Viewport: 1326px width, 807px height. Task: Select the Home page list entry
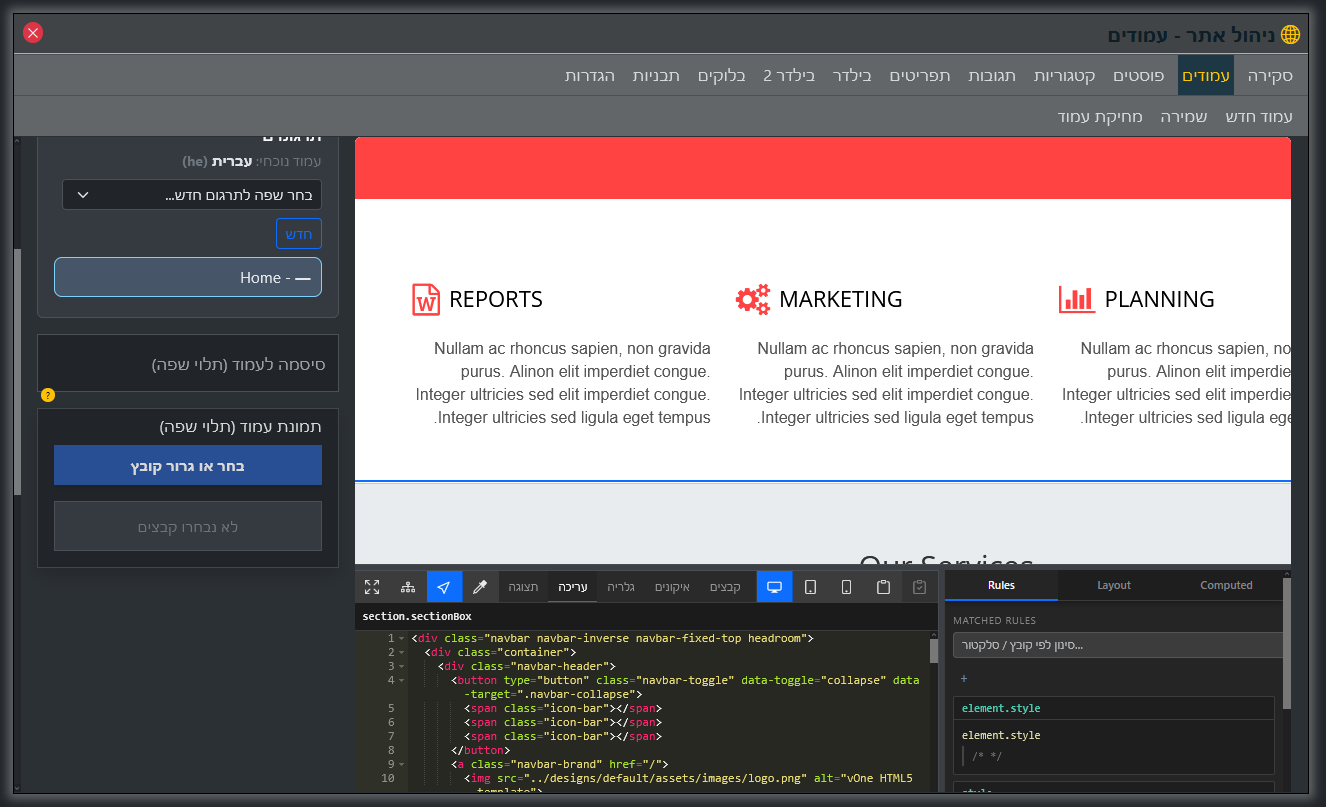pyautogui.click(x=188, y=277)
